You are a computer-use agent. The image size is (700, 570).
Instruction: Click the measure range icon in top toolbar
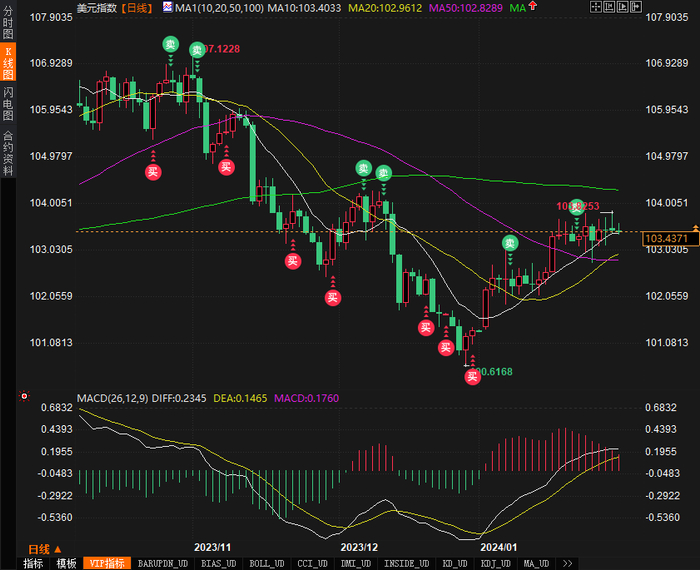coord(609,7)
